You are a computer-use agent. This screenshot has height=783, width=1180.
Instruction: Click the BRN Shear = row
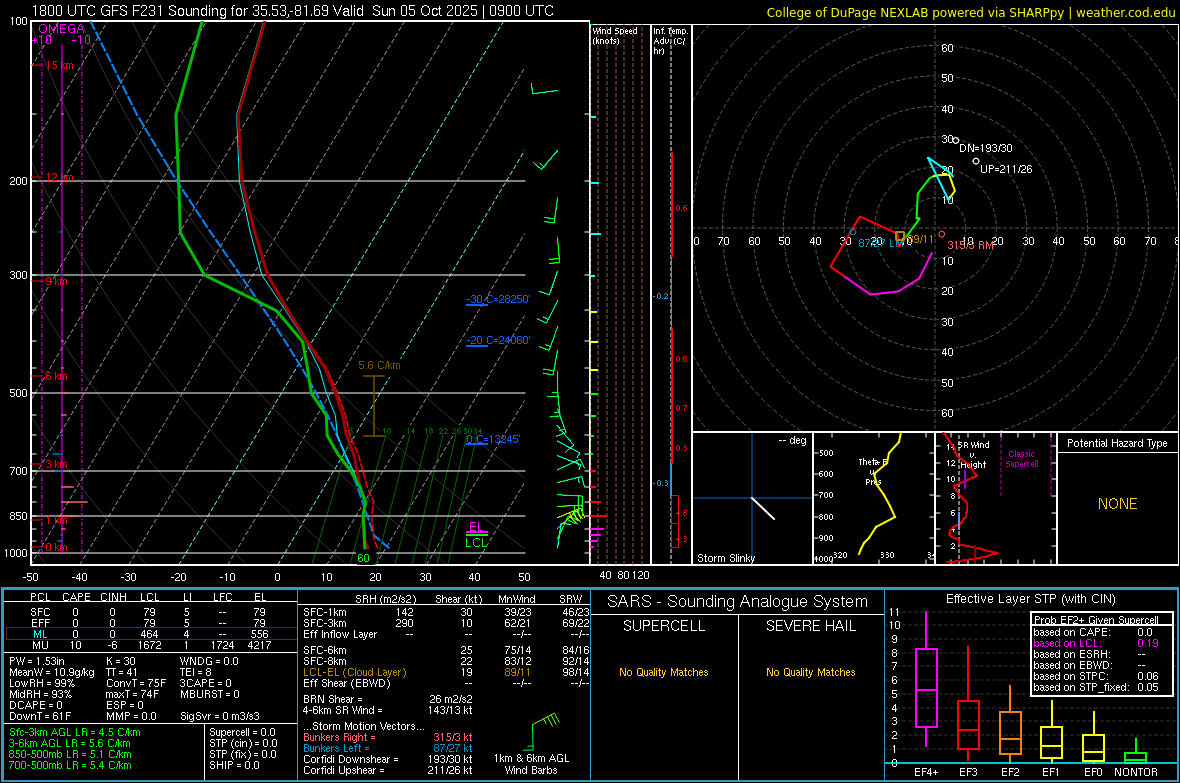[x=388, y=699]
